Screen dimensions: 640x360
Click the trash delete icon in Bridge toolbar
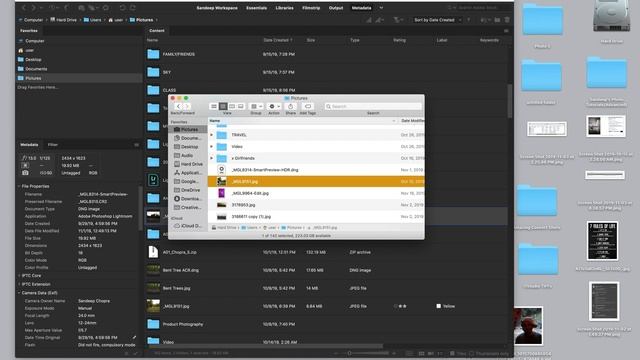click(x=507, y=20)
